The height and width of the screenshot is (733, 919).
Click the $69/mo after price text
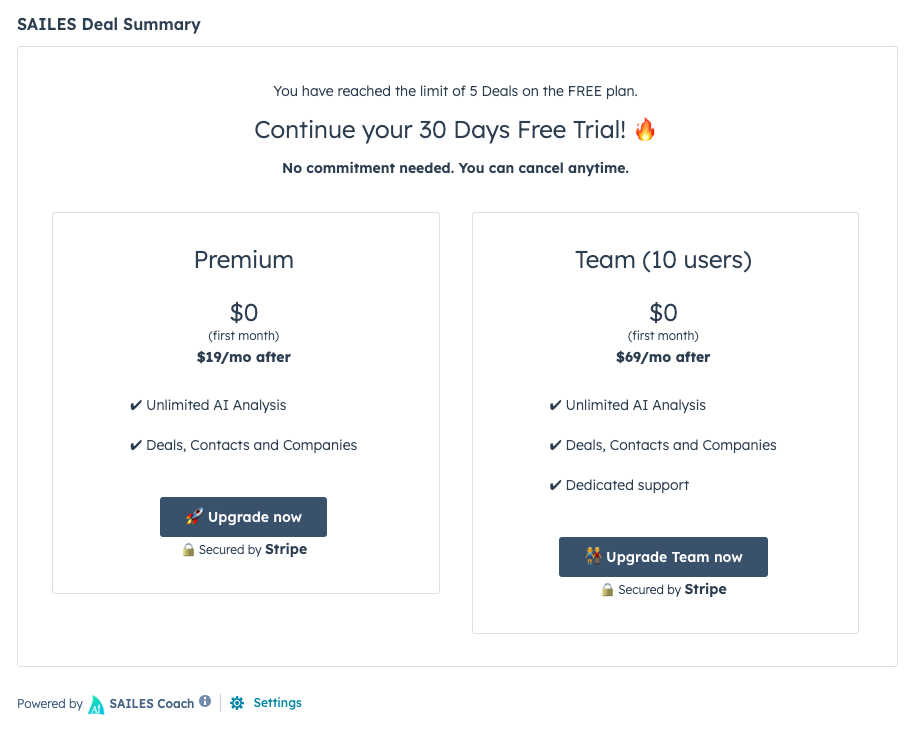(663, 357)
